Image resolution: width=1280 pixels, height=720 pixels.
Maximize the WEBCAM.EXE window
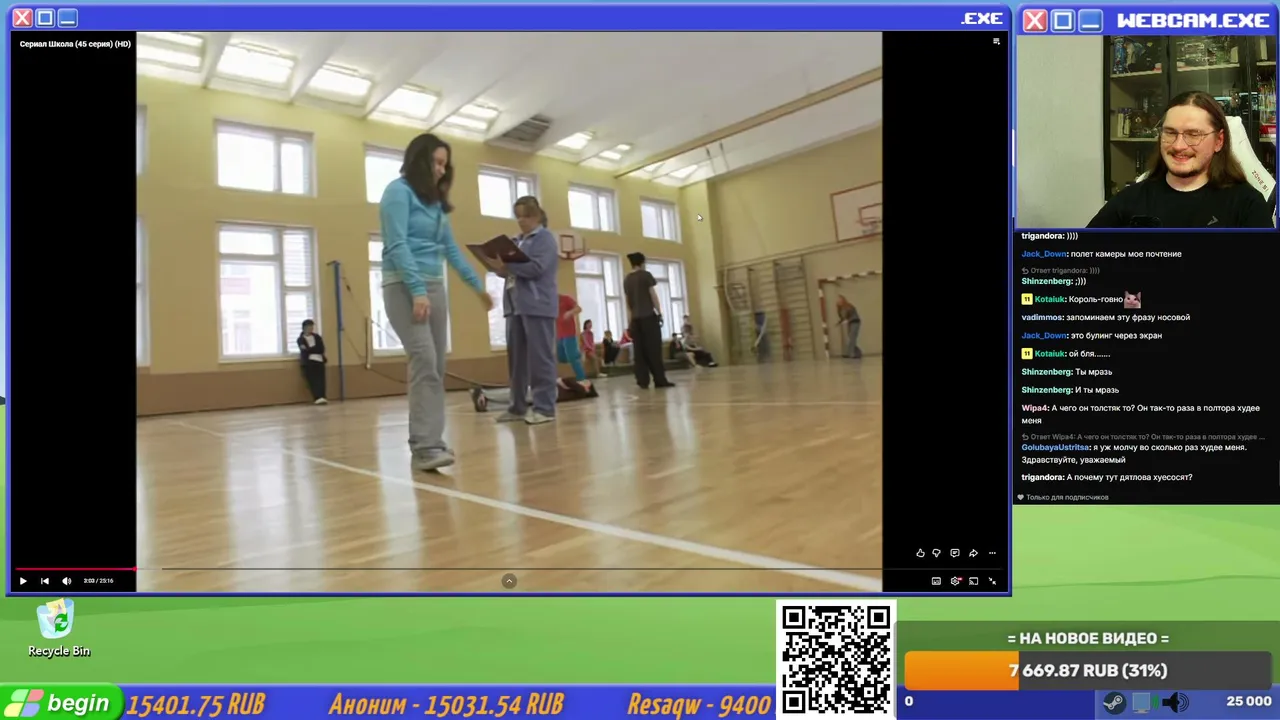(1062, 20)
